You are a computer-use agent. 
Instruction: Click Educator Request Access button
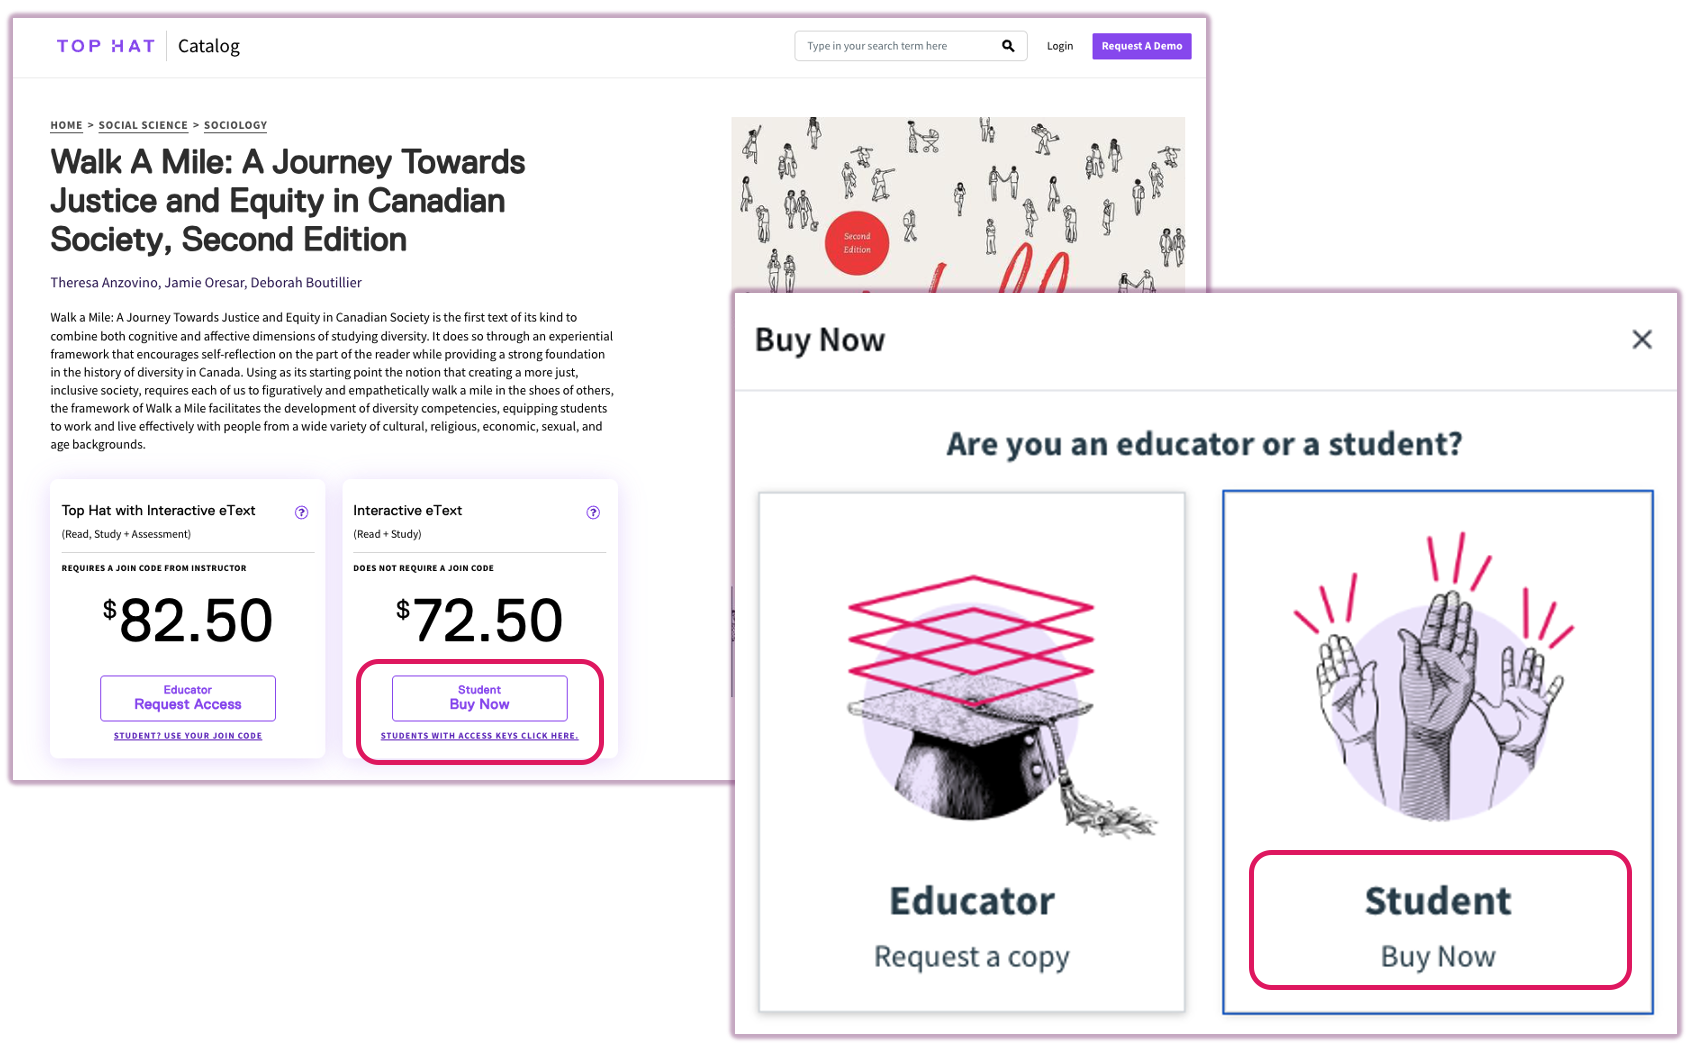[187, 697]
